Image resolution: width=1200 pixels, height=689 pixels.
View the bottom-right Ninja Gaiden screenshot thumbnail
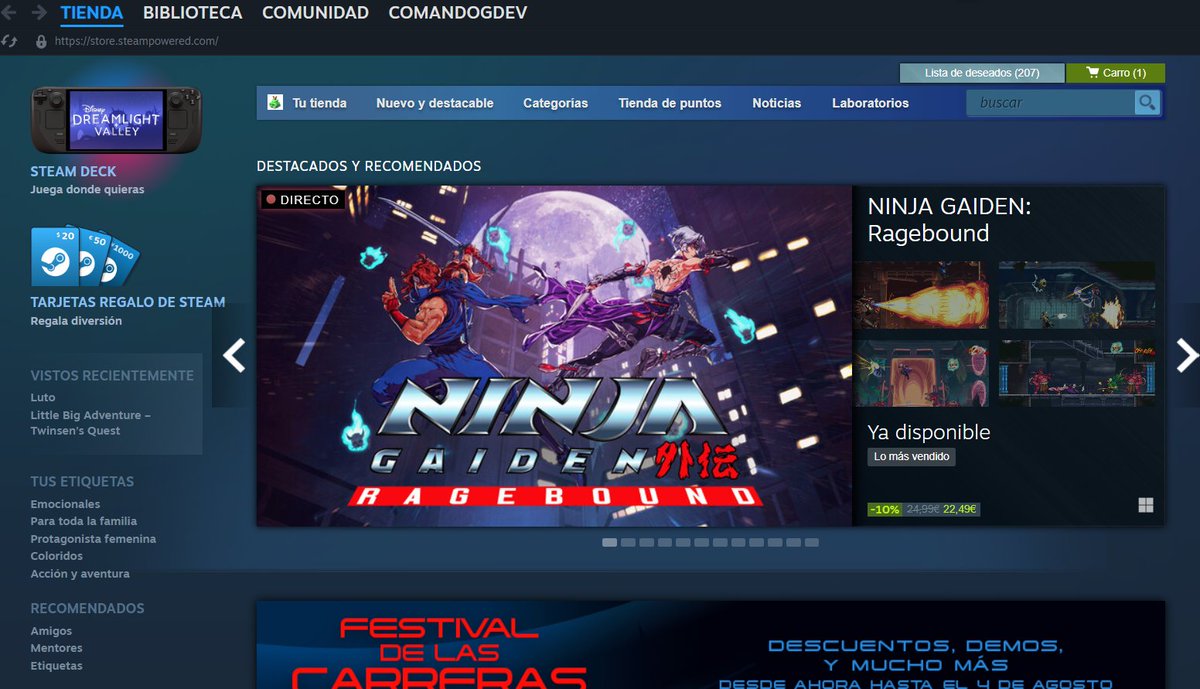tap(1077, 373)
